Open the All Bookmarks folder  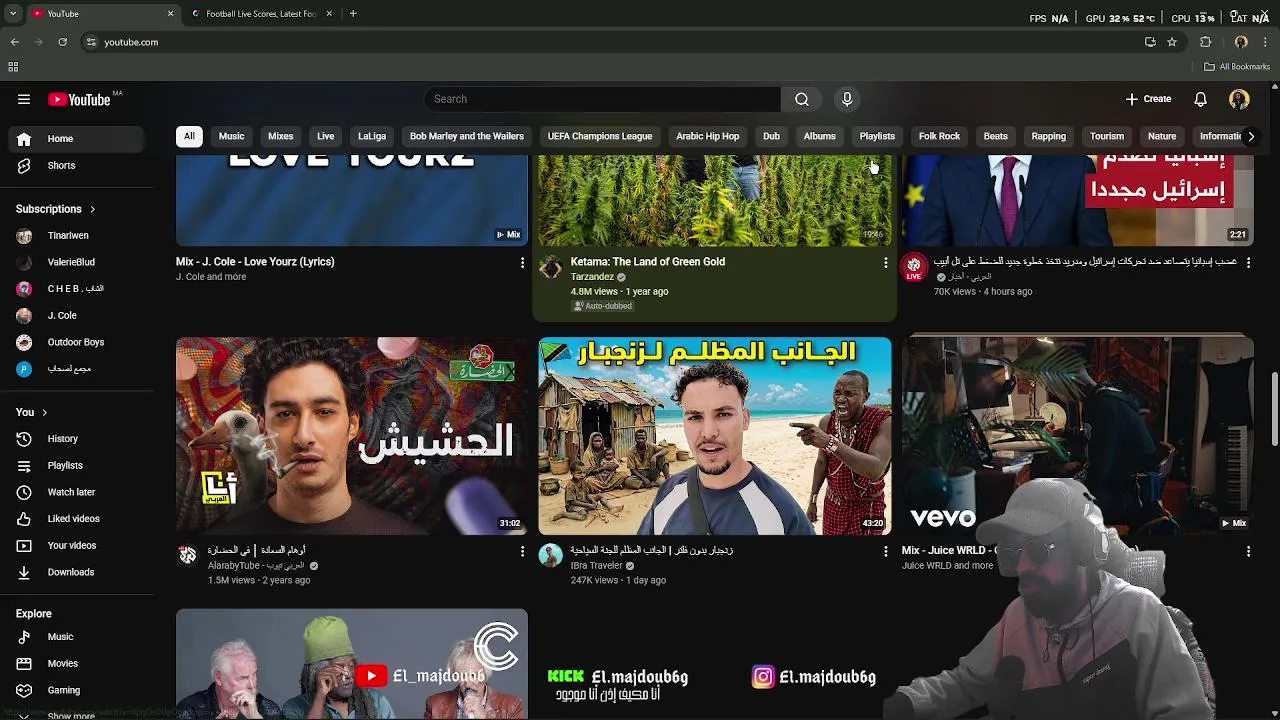point(1237,67)
